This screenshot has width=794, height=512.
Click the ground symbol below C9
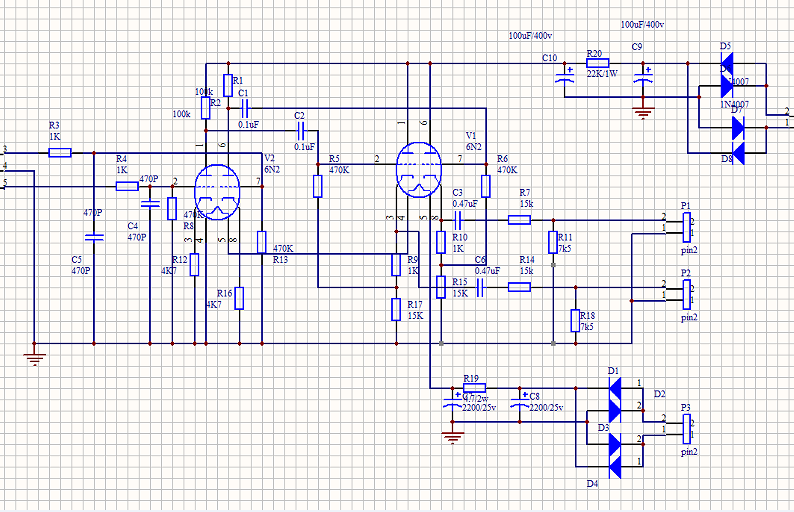643,112
